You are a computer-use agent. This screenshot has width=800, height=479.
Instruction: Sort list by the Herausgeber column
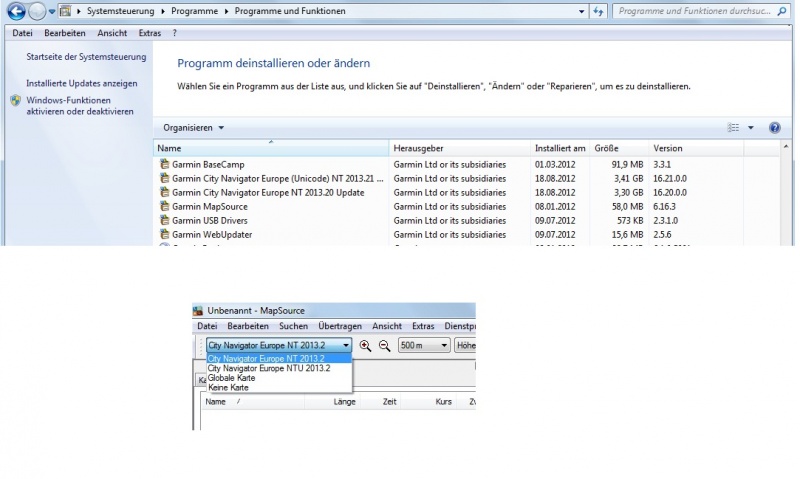point(459,148)
